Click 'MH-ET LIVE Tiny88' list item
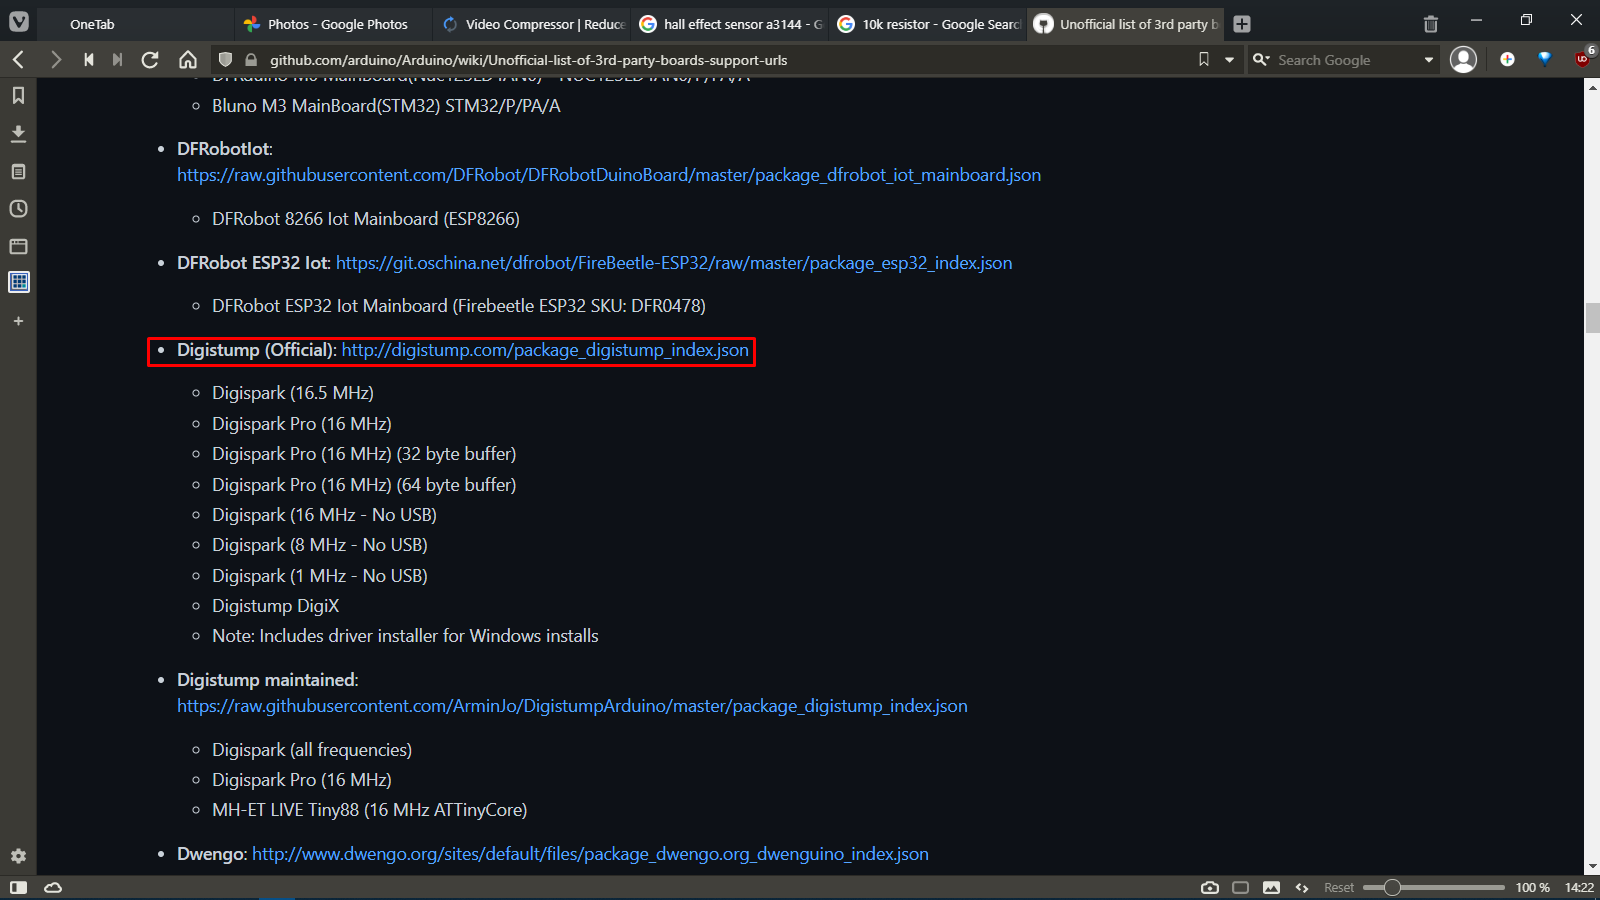The width and height of the screenshot is (1600, 900). [370, 810]
